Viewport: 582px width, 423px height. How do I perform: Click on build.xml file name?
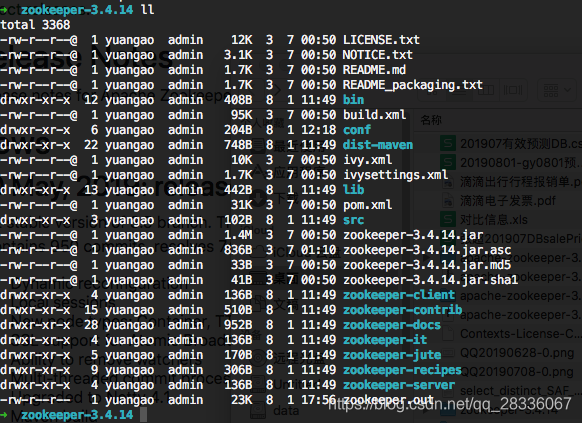coord(374,115)
